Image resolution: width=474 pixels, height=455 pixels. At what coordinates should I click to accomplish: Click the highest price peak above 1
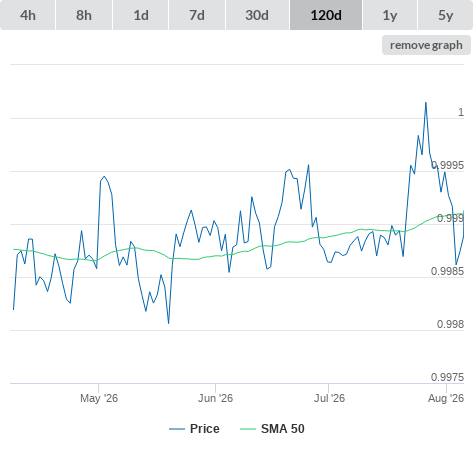426,103
